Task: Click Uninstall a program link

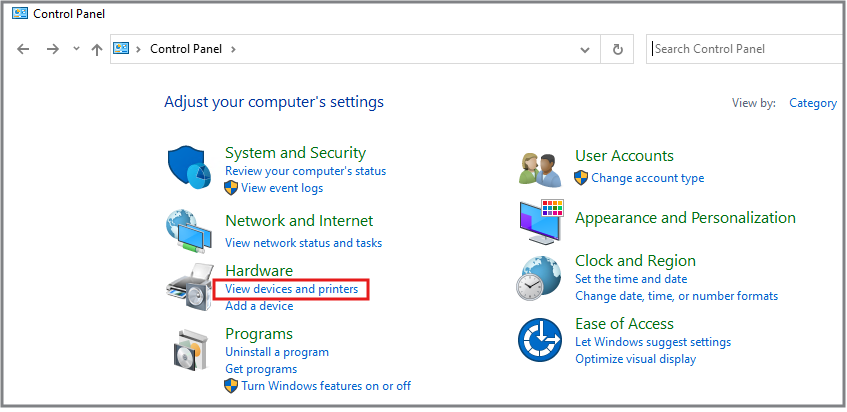Action: (x=277, y=352)
